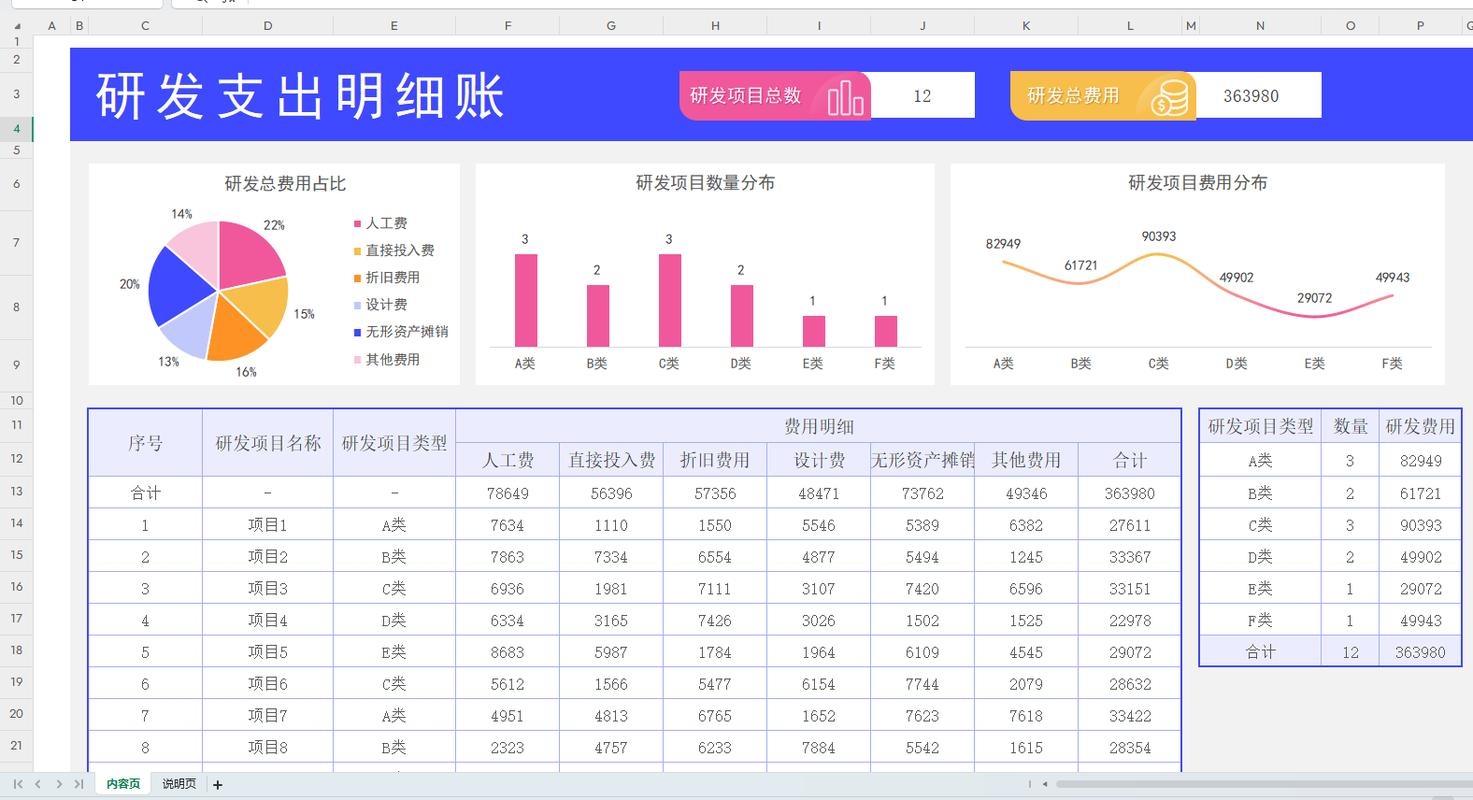Click the 无形资产摊销 column header cell
Image resolution: width=1473 pixels, height=800 pixels.
coord(922,460)
